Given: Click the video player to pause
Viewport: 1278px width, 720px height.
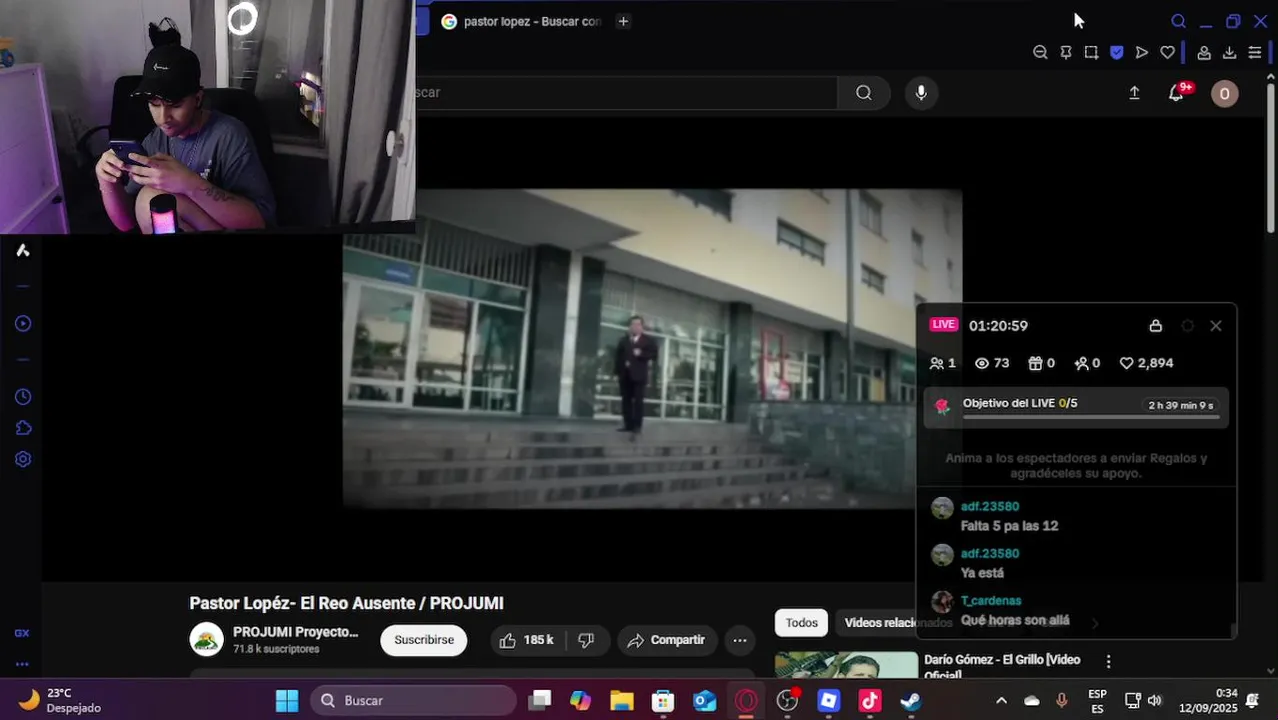Looking at the screenshot, I should [652, 348].
